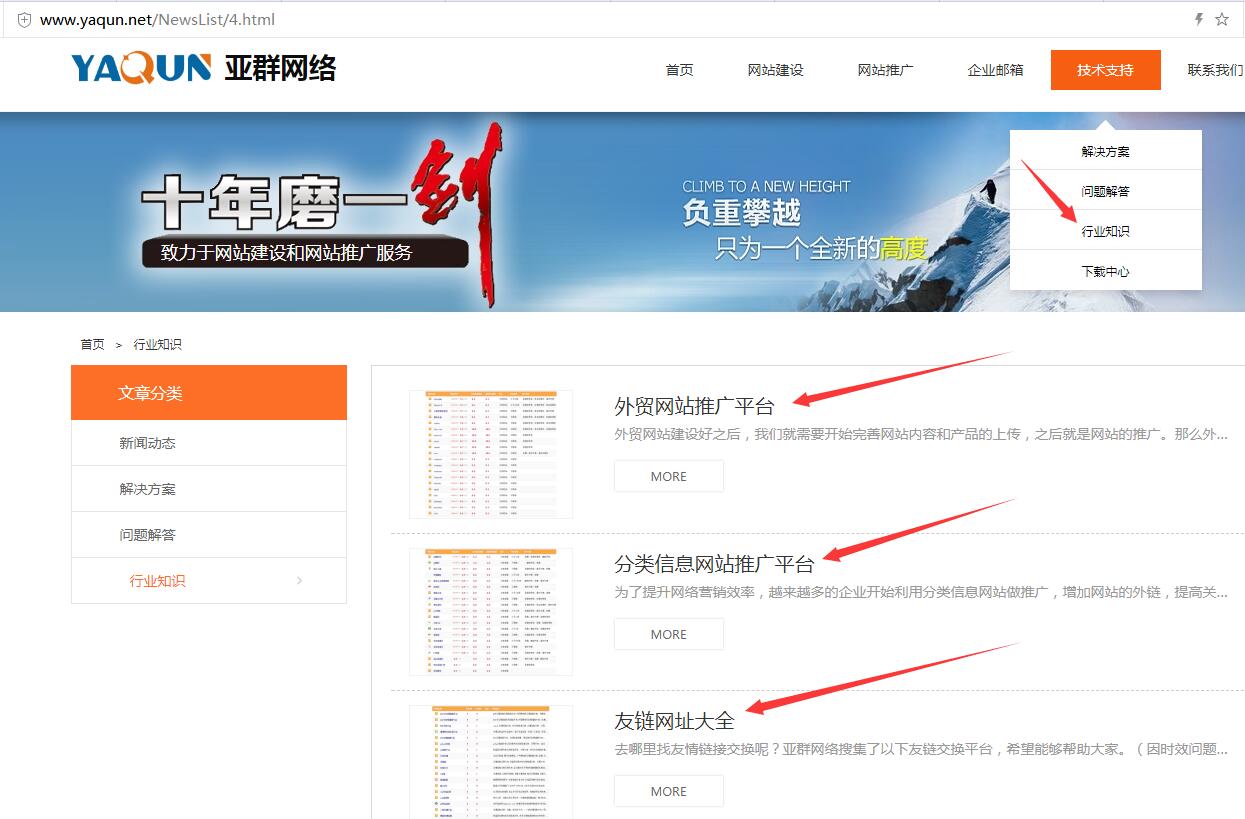Open 下载中心 from the dropdown menu
The height and width of the screenshot is (819, 1245).
[x=1105, y=272]
